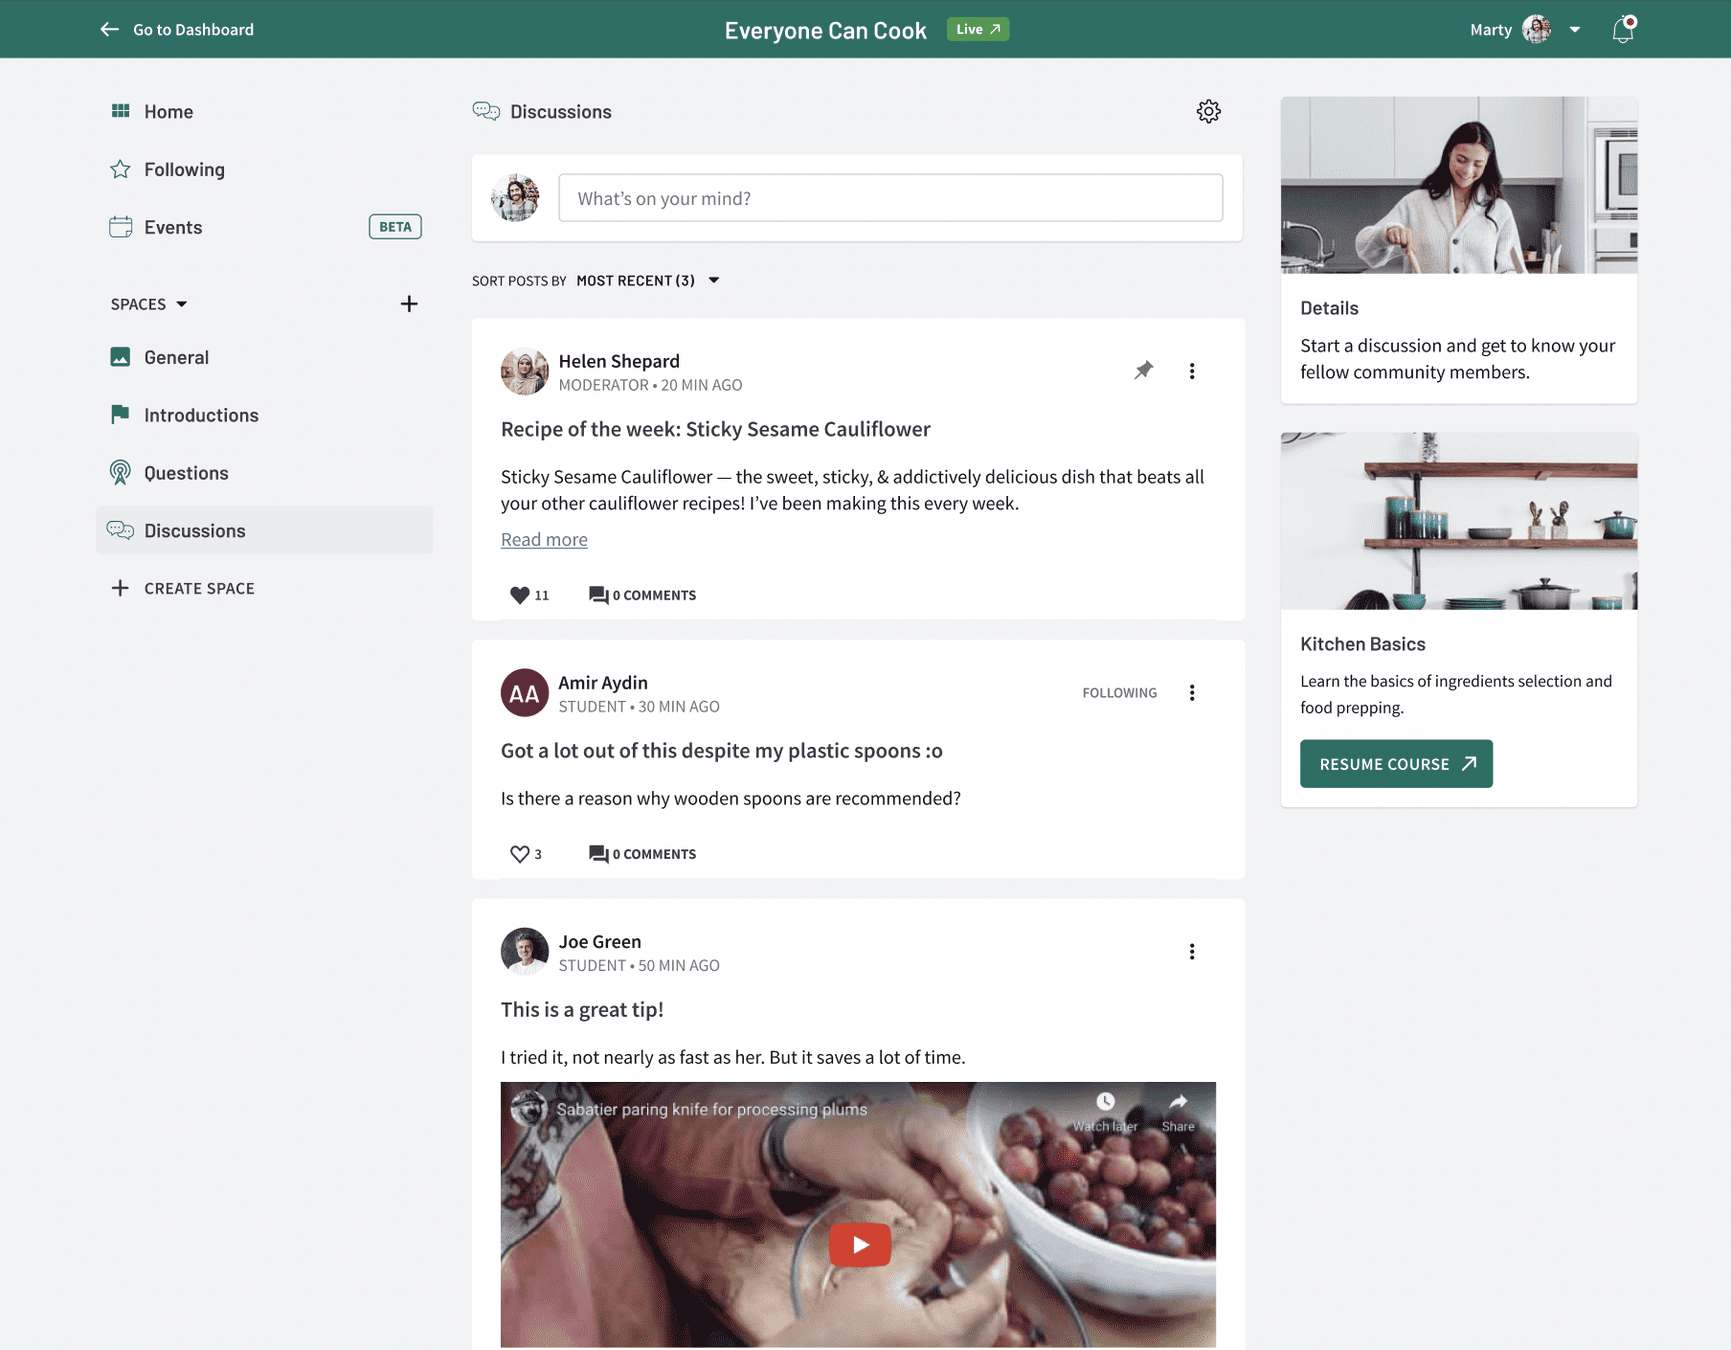Click Read more on the cauliflower recipe
Image resolution: width=1731 pixels, height=1350 pixels.
[x=543, y=538]
